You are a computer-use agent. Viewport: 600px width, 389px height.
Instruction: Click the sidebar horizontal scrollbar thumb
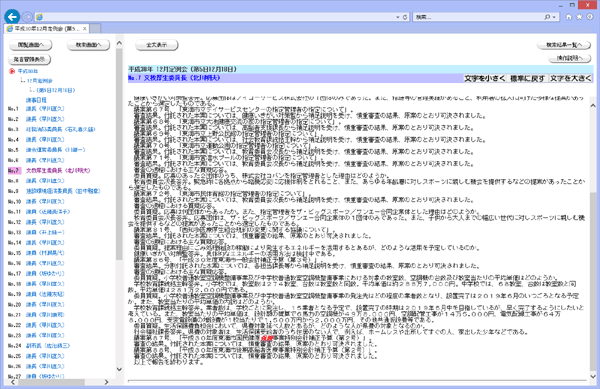click(x=50, y=382)
